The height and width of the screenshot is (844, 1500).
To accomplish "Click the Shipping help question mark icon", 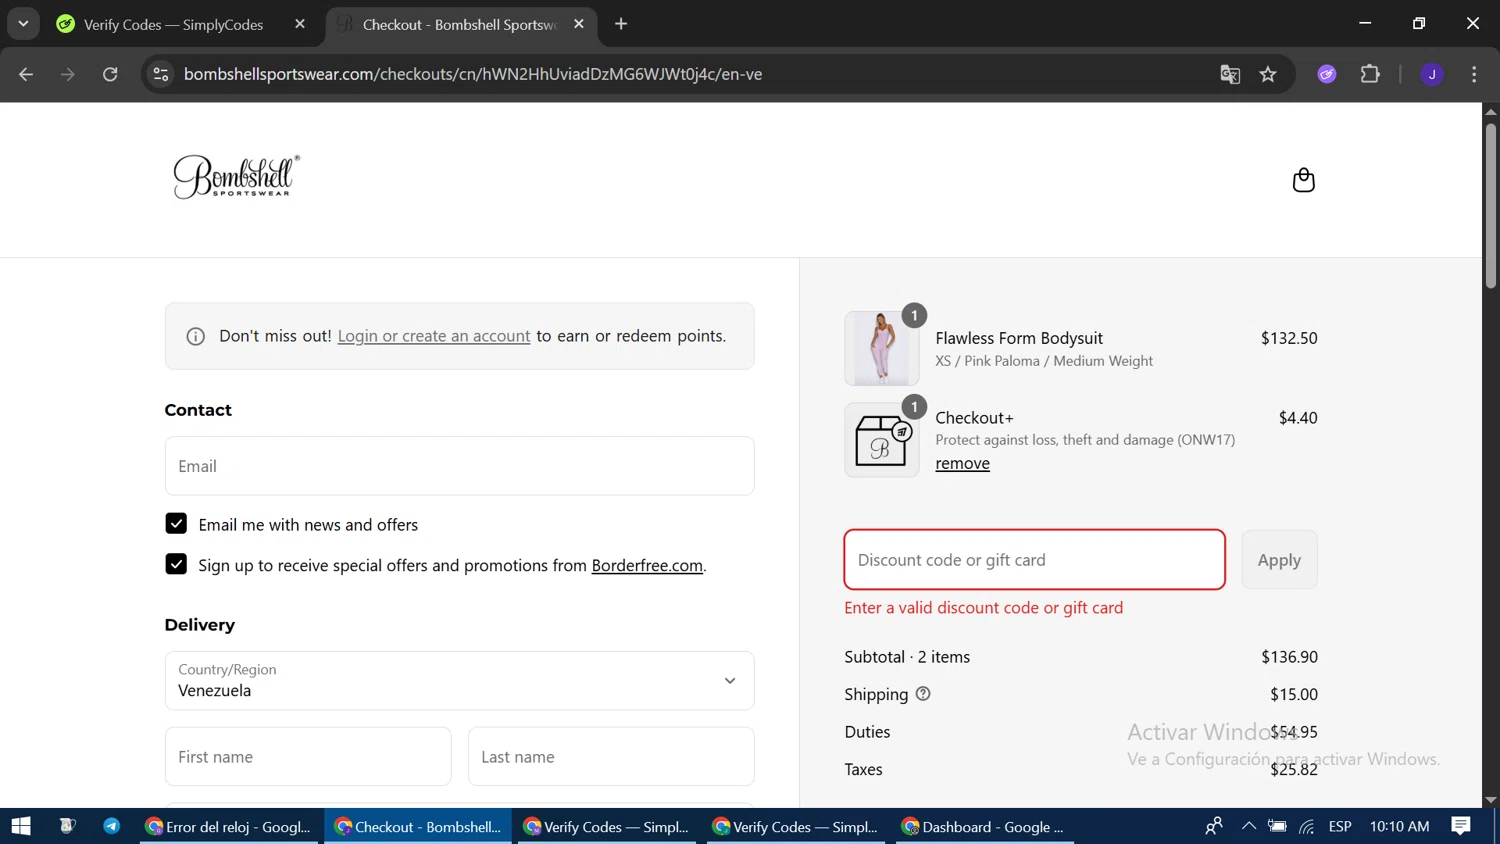I will point(923,694).
